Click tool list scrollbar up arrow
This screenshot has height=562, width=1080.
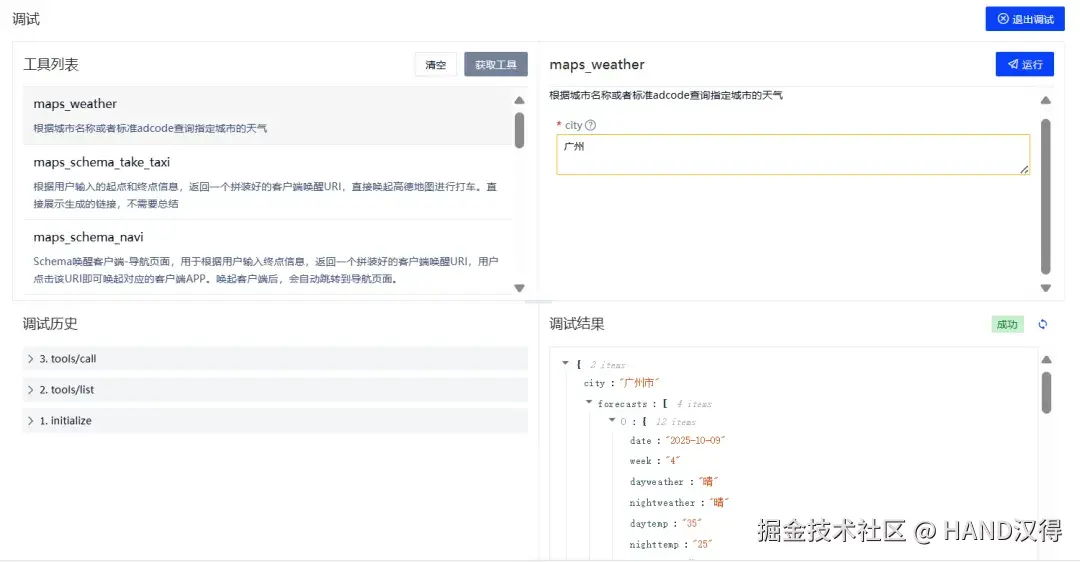pyautogui.click(x=519, y=101)
